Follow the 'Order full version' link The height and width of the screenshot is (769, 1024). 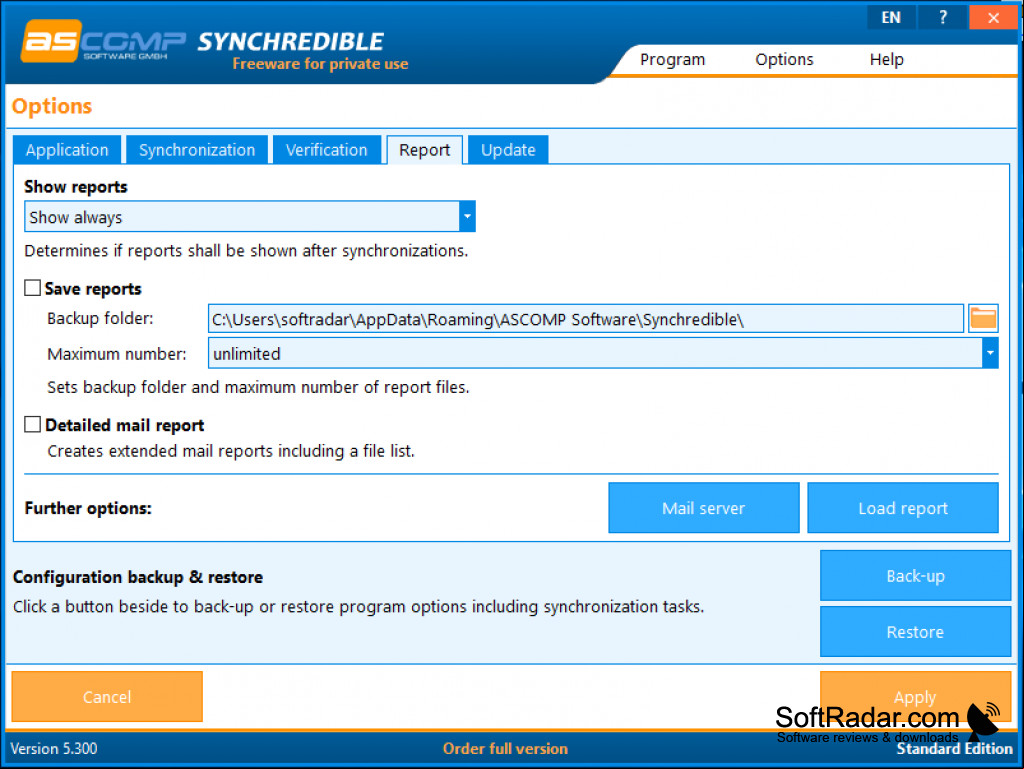click(505, 749)
